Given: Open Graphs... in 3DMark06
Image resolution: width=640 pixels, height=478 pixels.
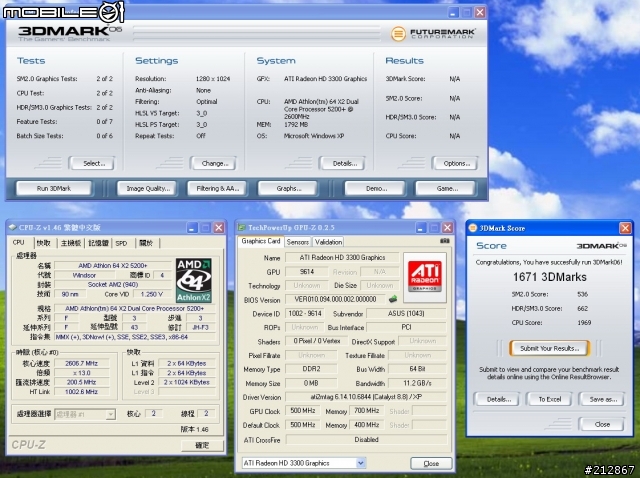Looking at the screenshot, I should point(288,189).
